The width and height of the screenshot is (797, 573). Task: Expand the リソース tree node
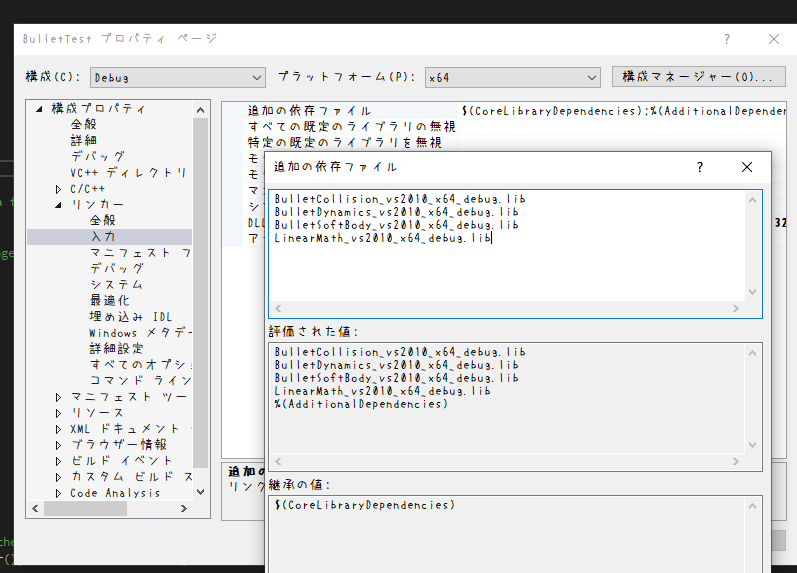click(58, 413)
